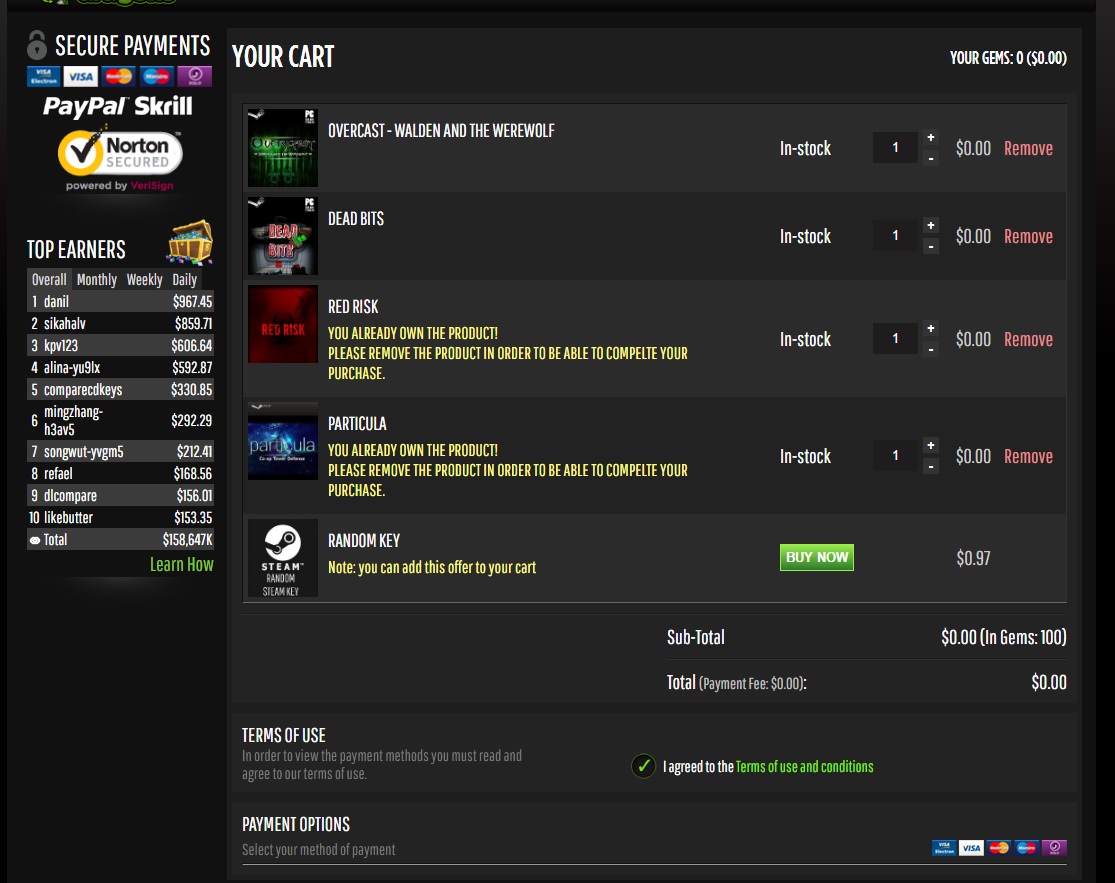Screen dimensions: 1115x883
Task: Click the Particula quantity field
Action: 895,456
